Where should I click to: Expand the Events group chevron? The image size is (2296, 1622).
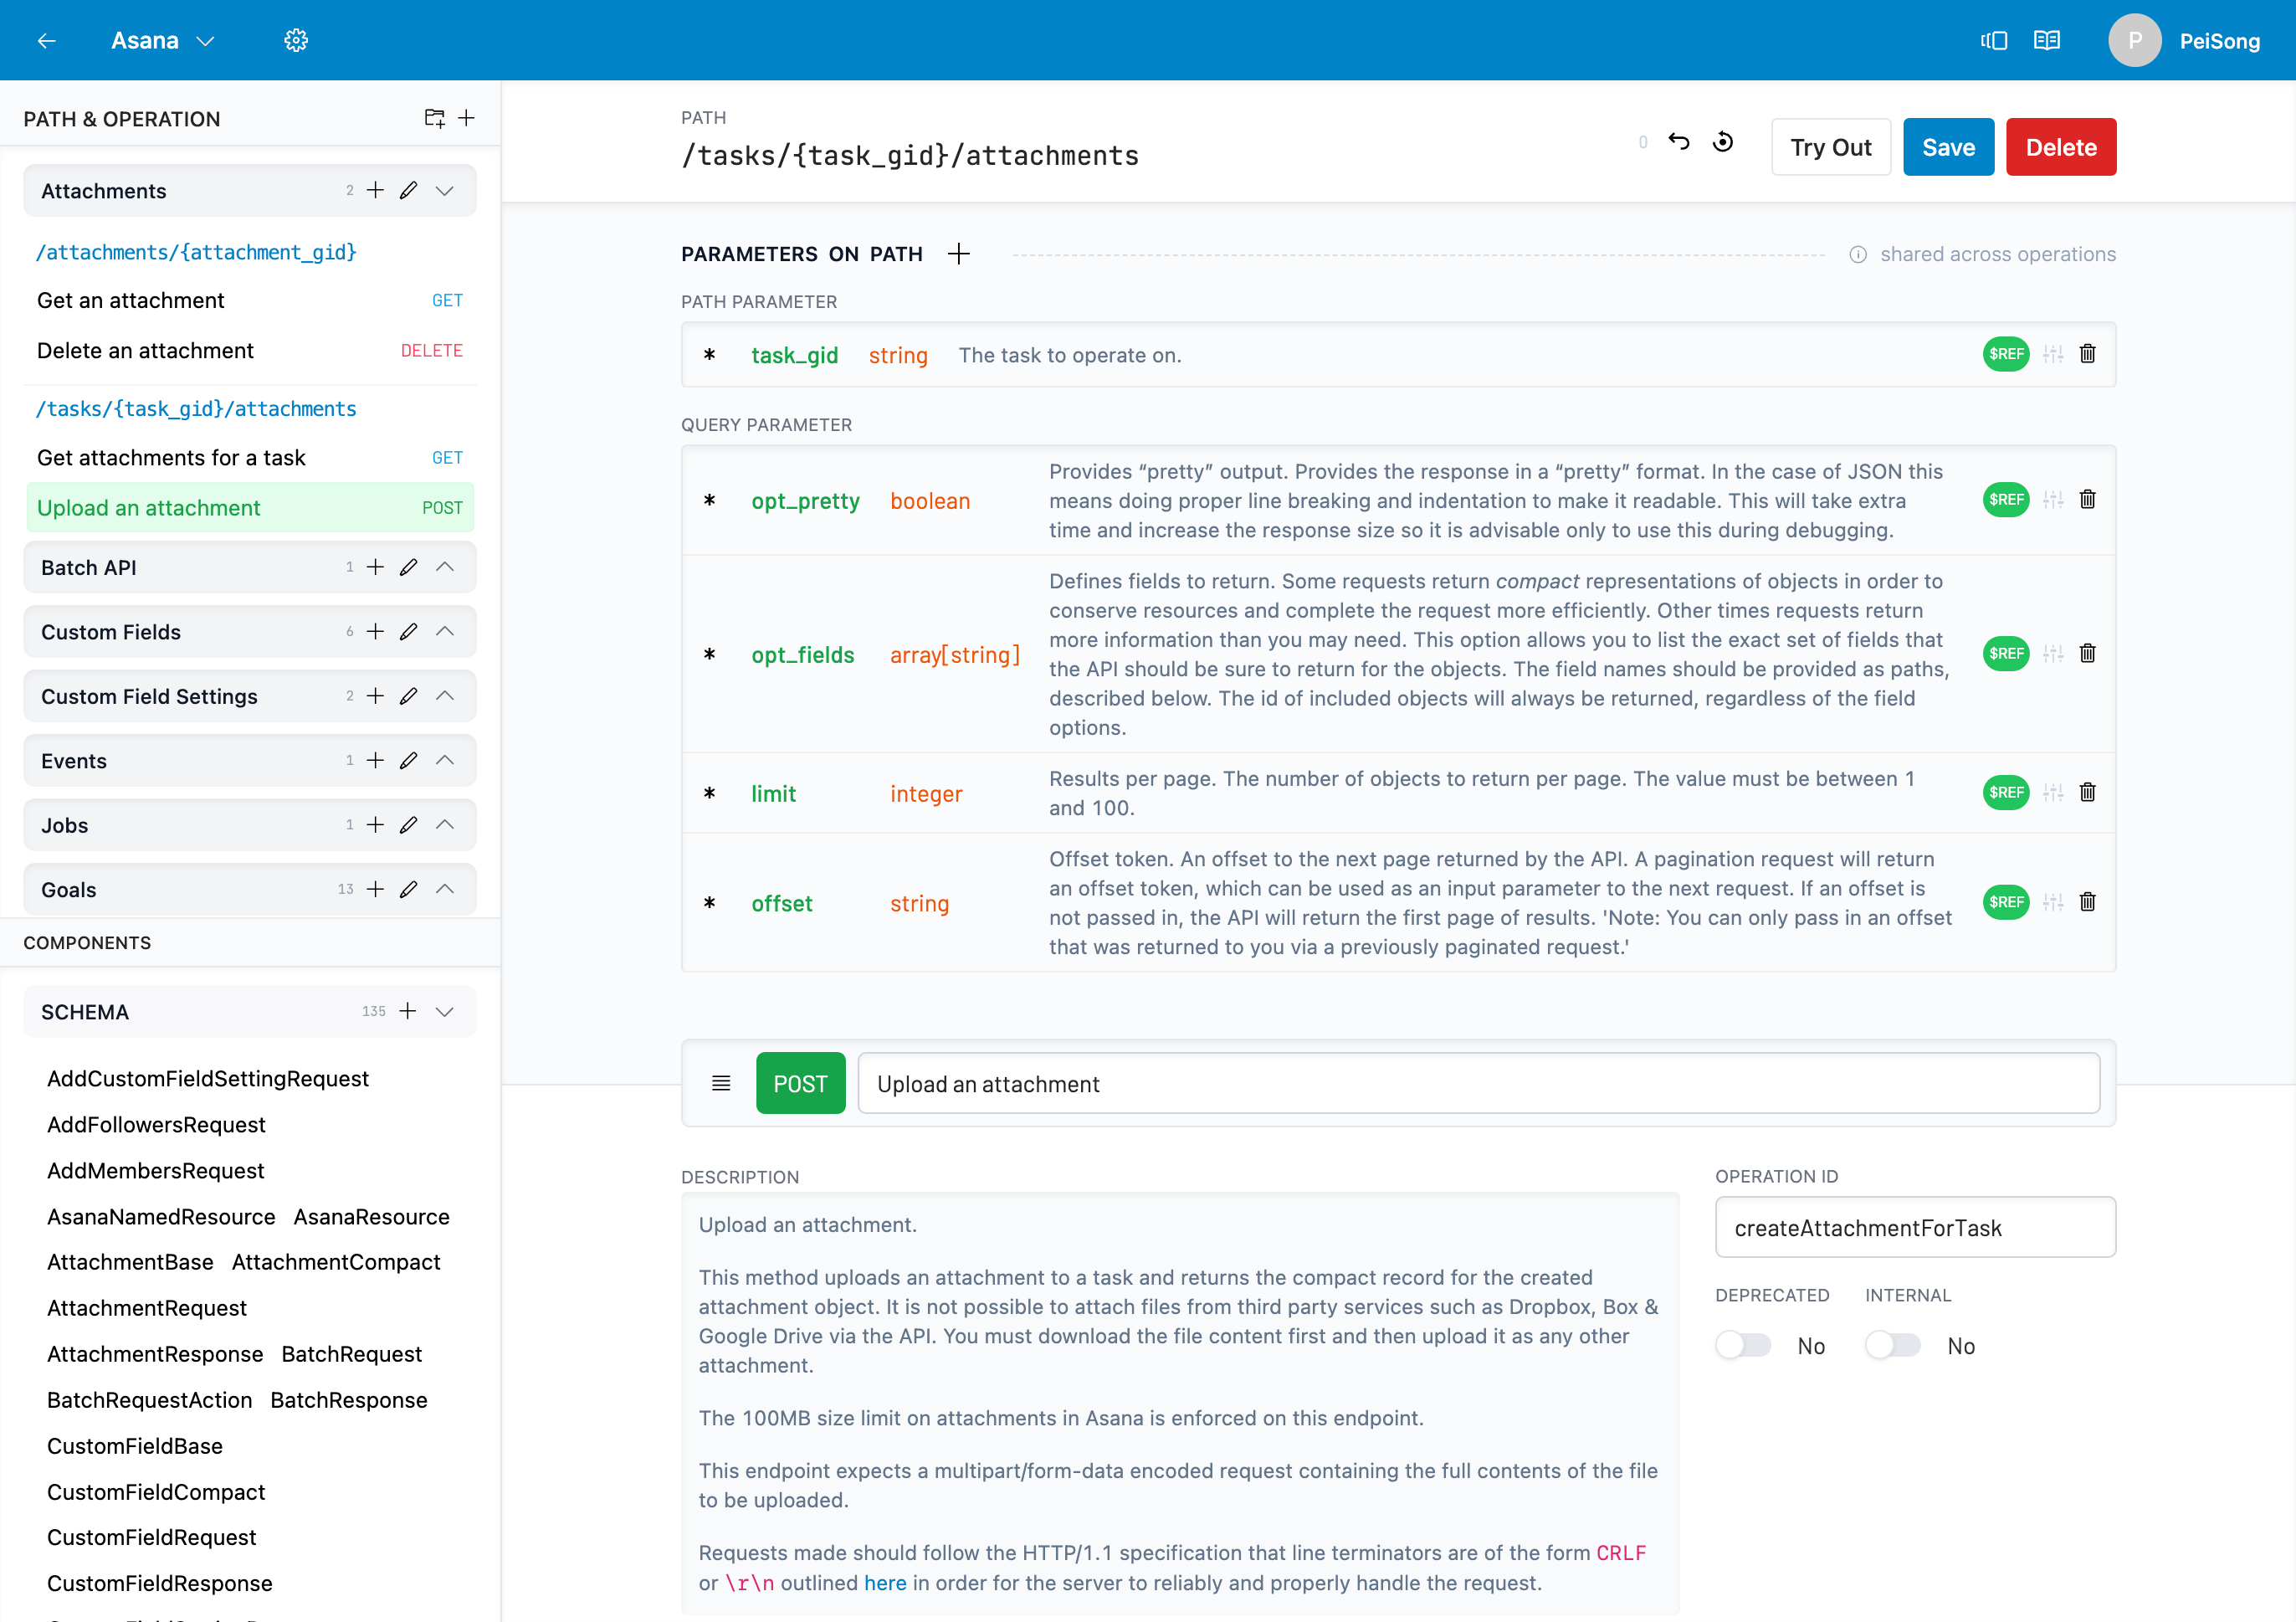click(445, 760)
